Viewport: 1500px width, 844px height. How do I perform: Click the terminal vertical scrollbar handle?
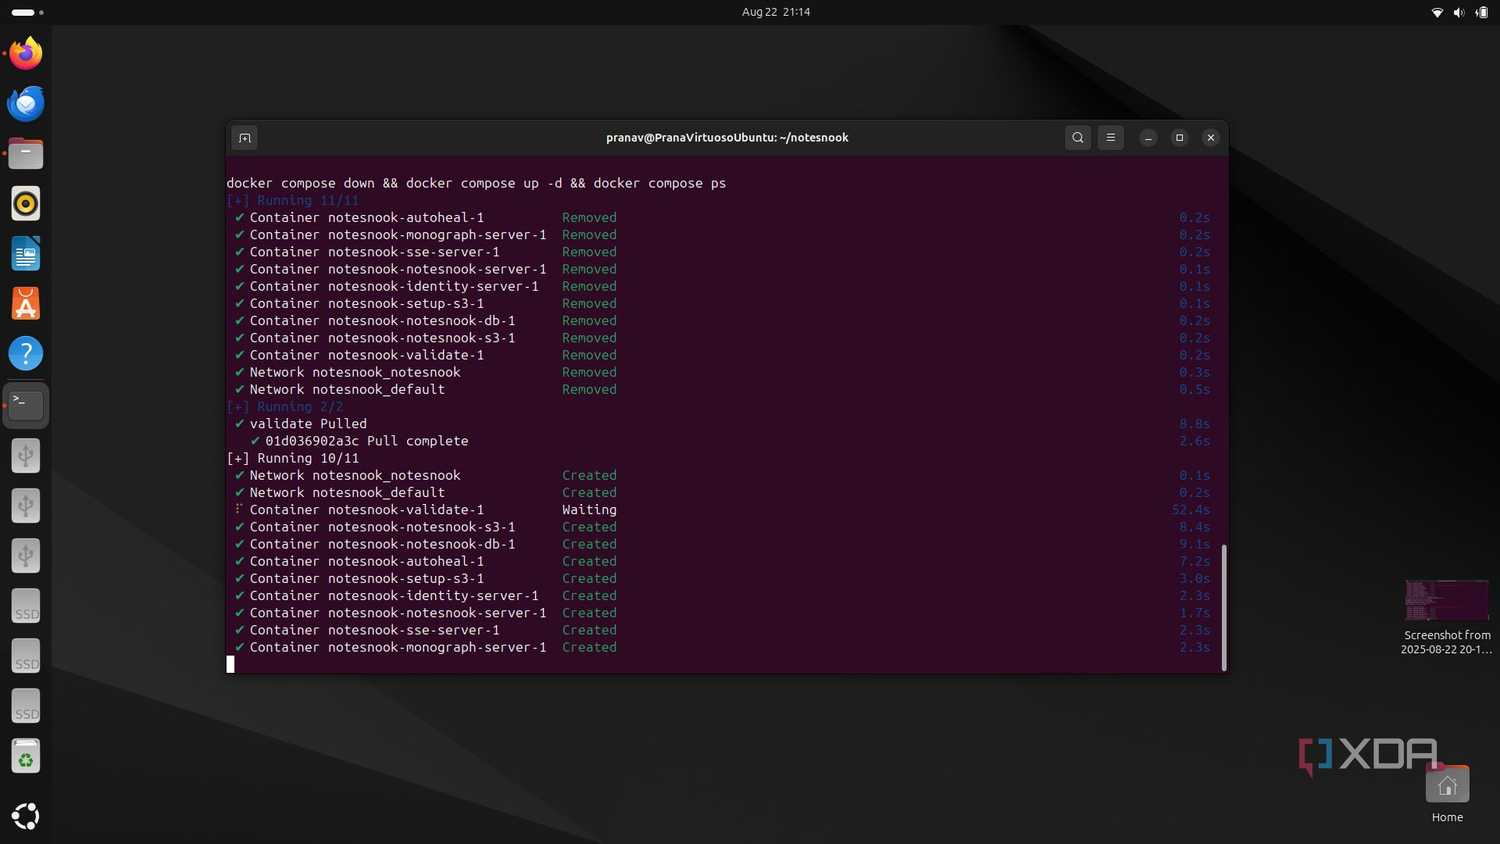pyautogui.click(x=1224, y=606)
